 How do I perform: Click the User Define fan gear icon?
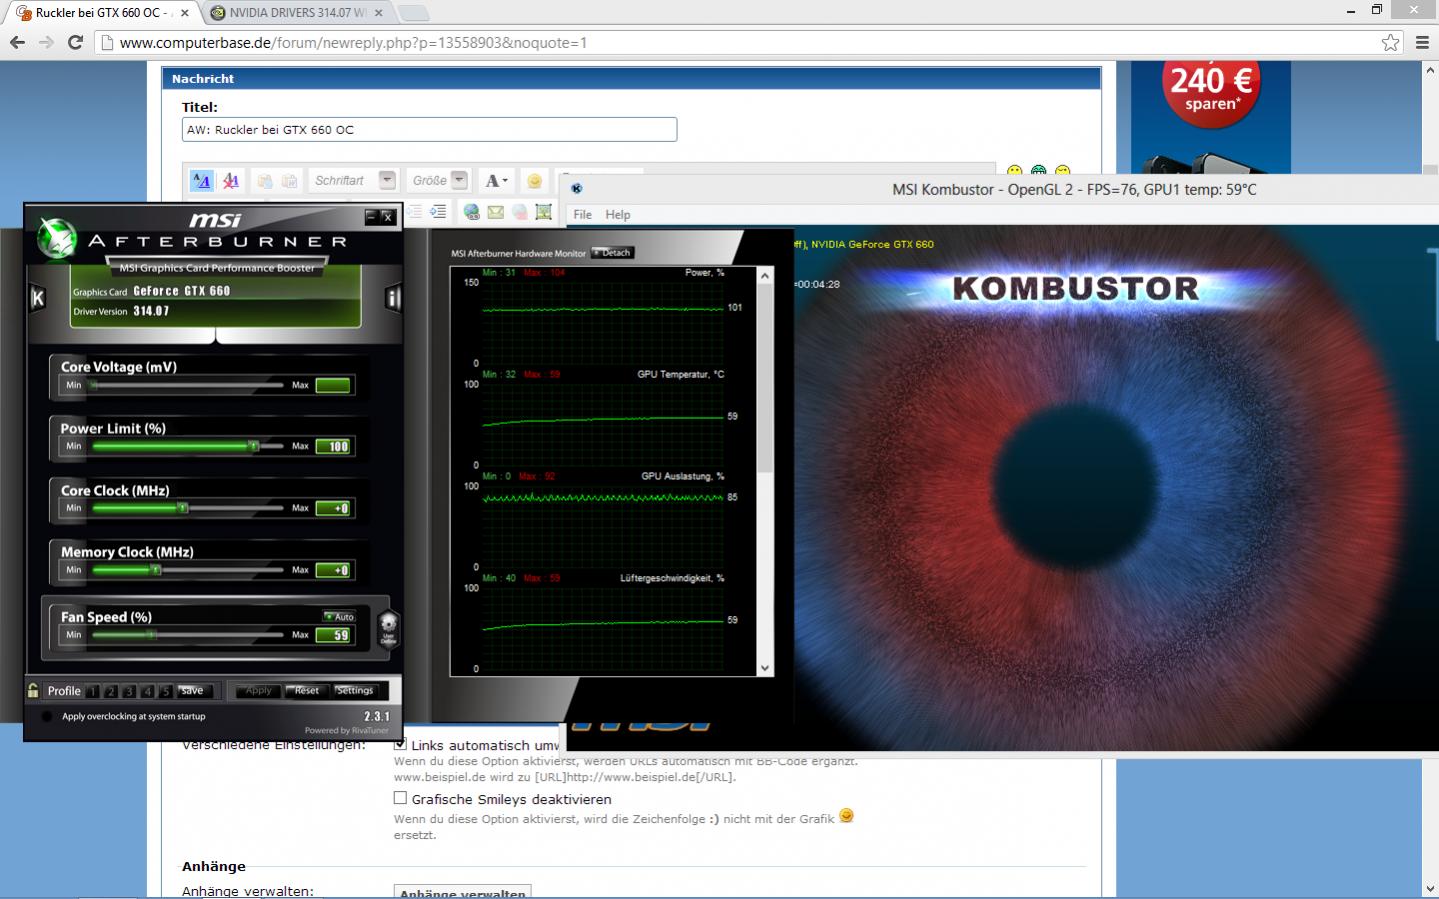pyautogui.click(x=388, y=628)
